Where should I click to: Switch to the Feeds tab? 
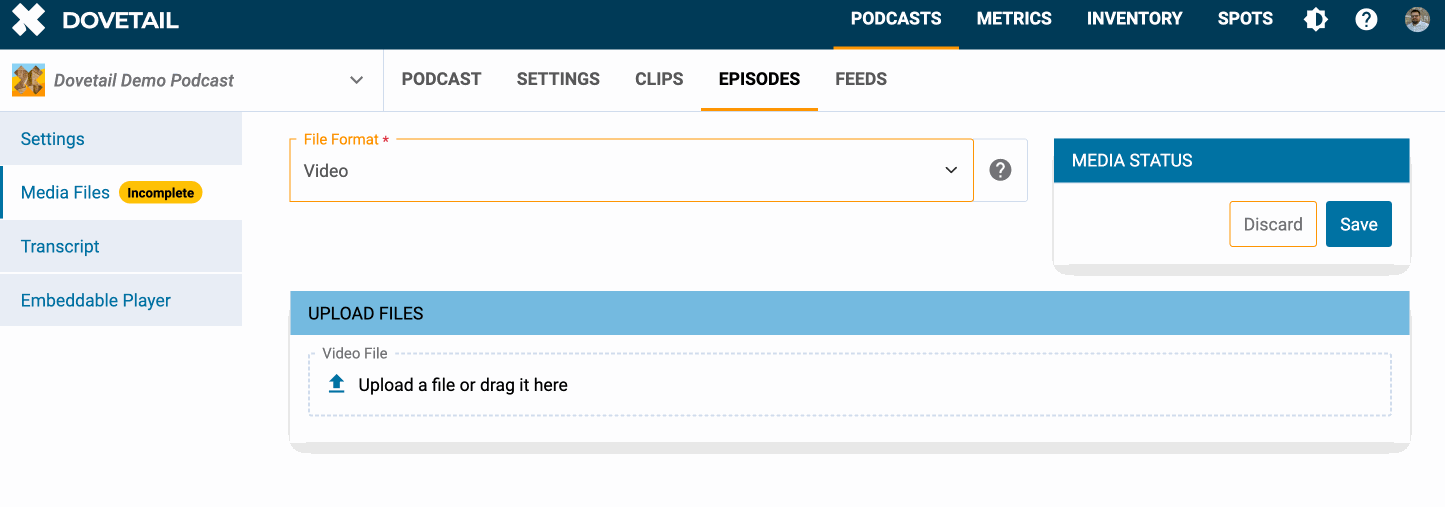[861, 79]
